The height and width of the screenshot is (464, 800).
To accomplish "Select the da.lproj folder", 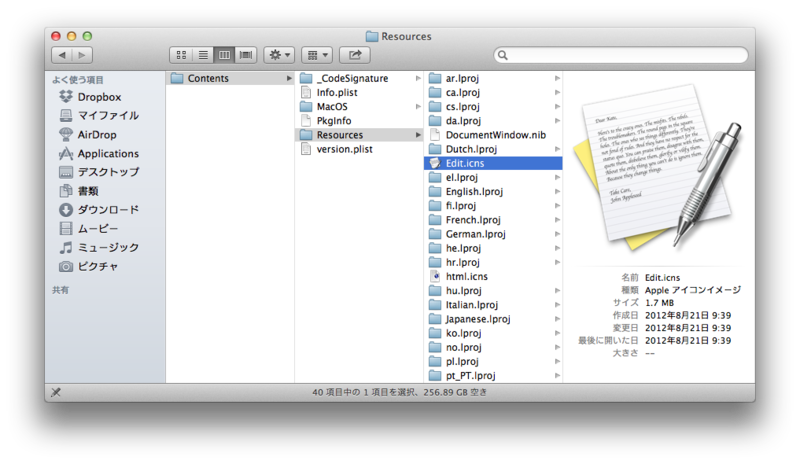I will point(493,120).
